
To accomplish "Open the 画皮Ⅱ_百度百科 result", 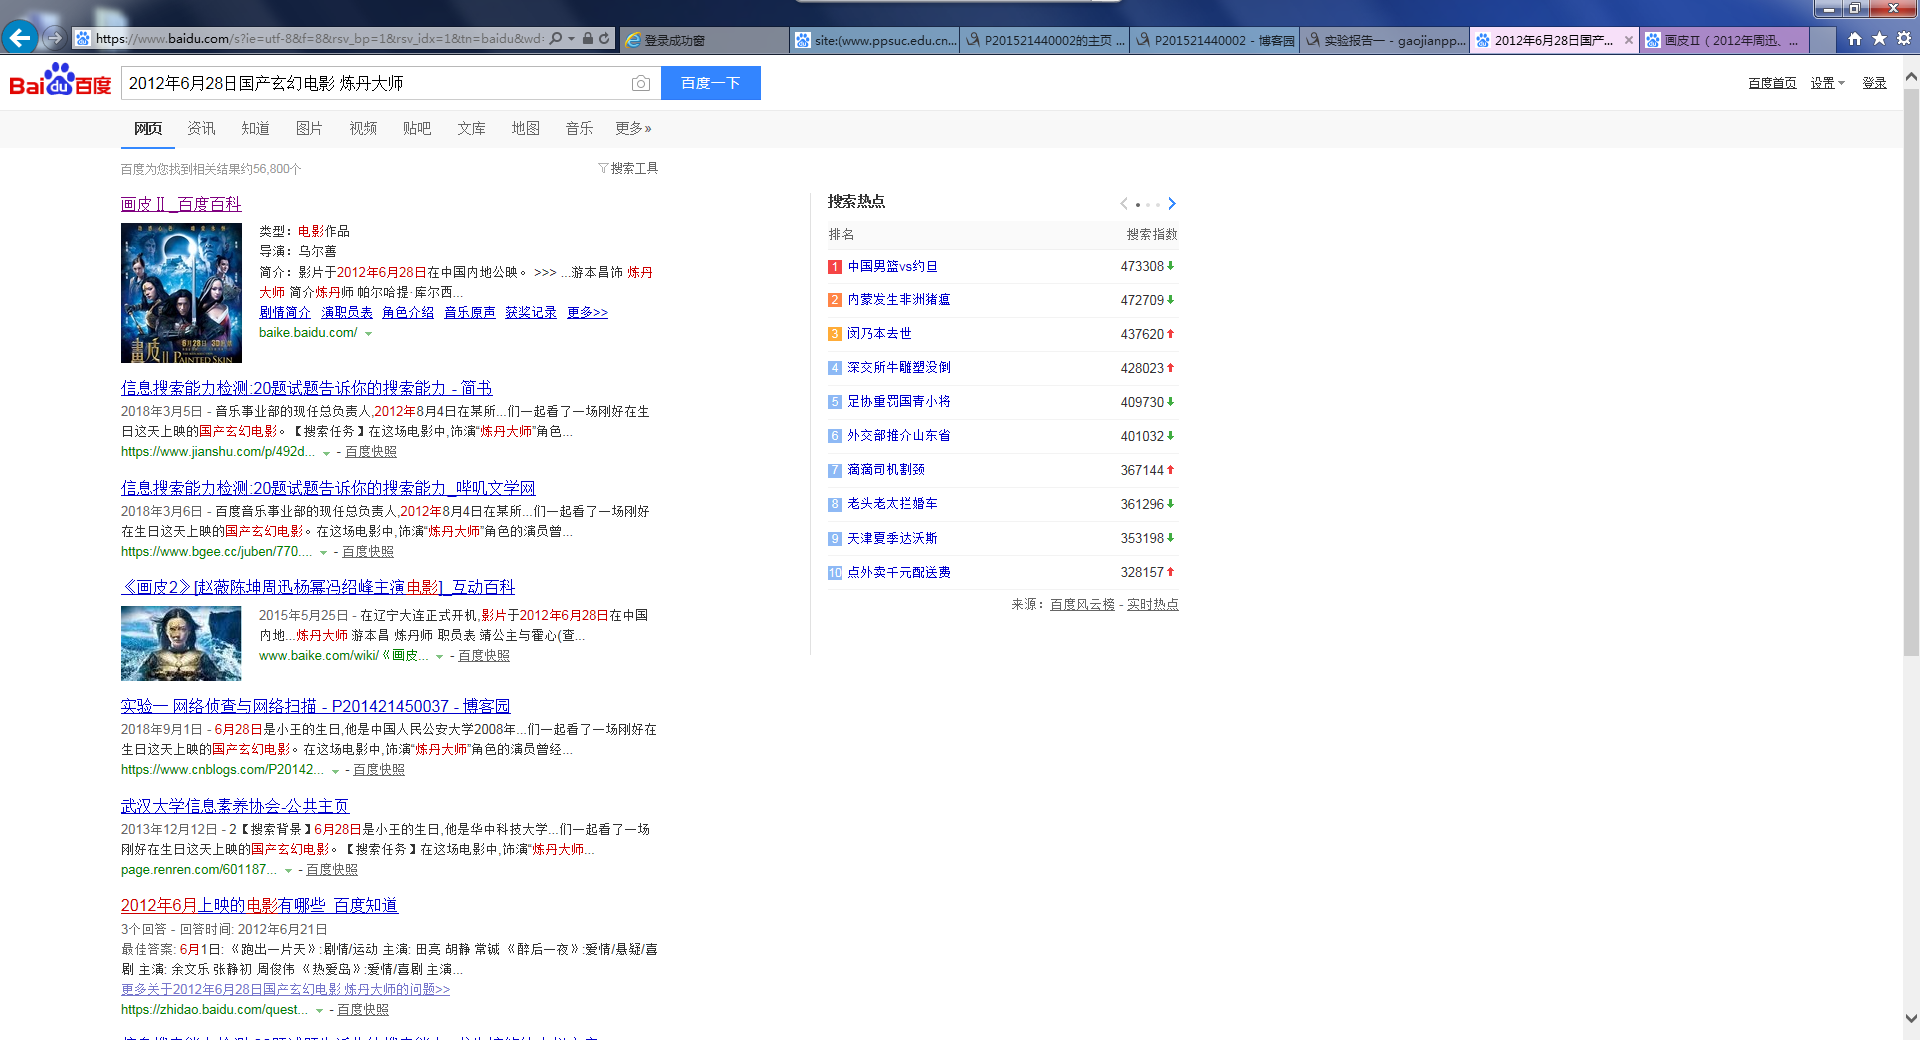I will (x=181, y=204).
